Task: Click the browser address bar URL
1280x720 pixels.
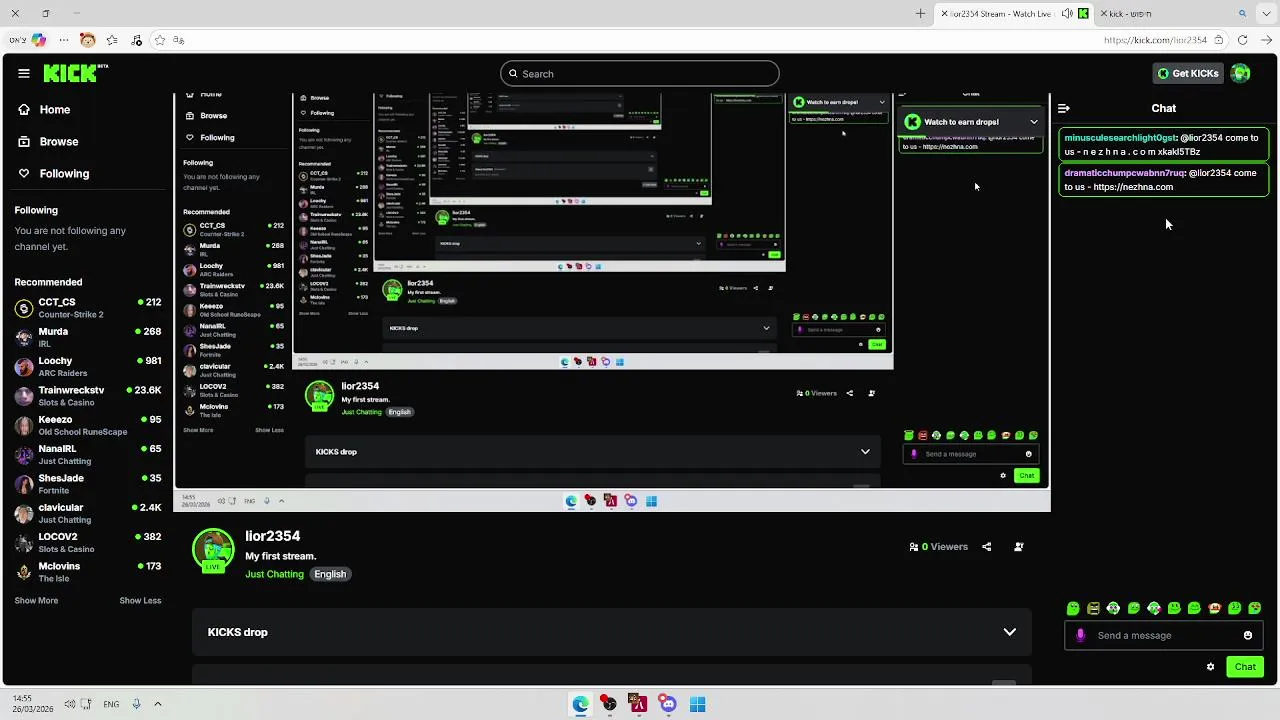Action: coord(1155,40)
